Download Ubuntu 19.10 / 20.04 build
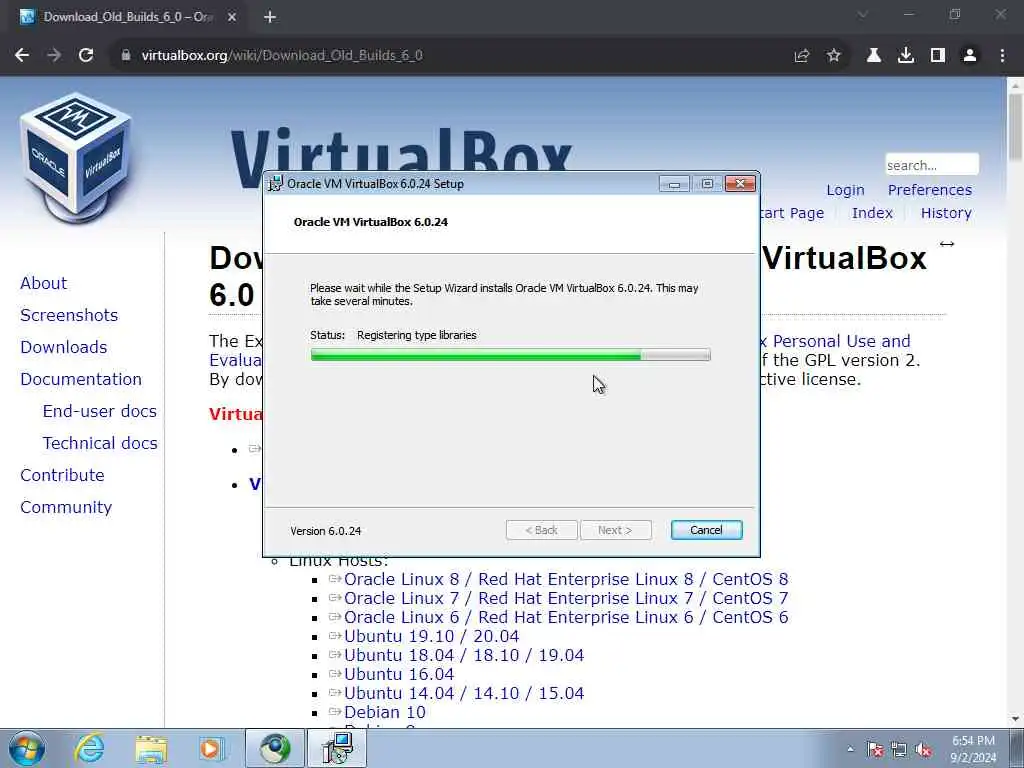Screen dimensions: 1024x768 (x=431, y=636)
